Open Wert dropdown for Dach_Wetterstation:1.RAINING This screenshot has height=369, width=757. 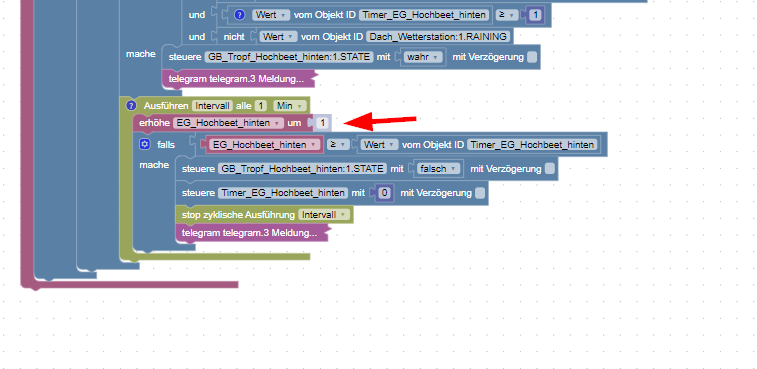click(x=279, y=36)
